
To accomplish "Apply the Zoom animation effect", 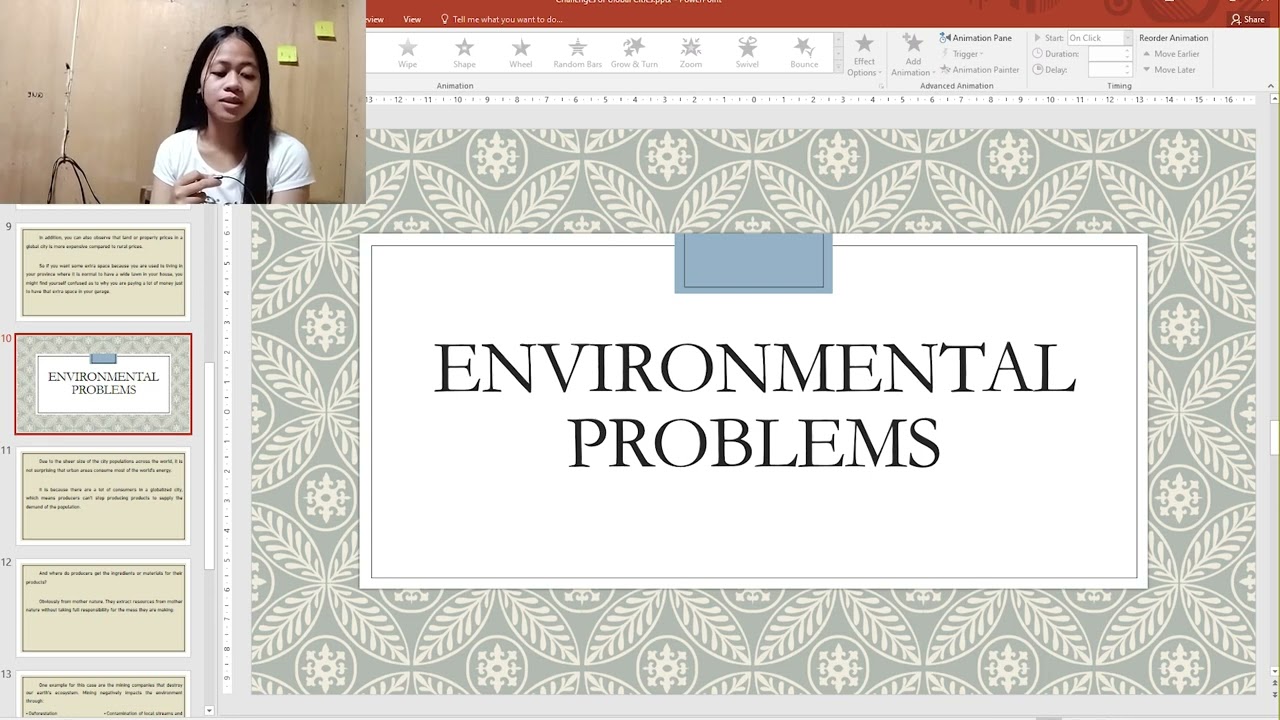I will pyautogui.click(x=691, y=52).
